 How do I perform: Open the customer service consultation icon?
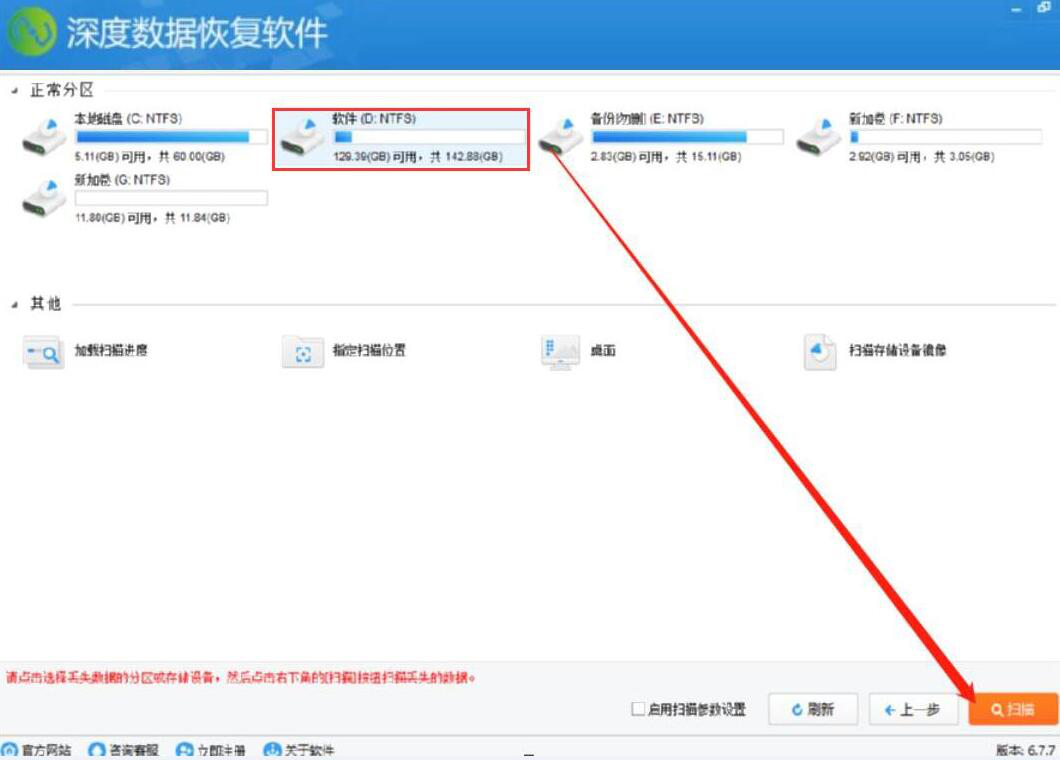coord(97,750)
